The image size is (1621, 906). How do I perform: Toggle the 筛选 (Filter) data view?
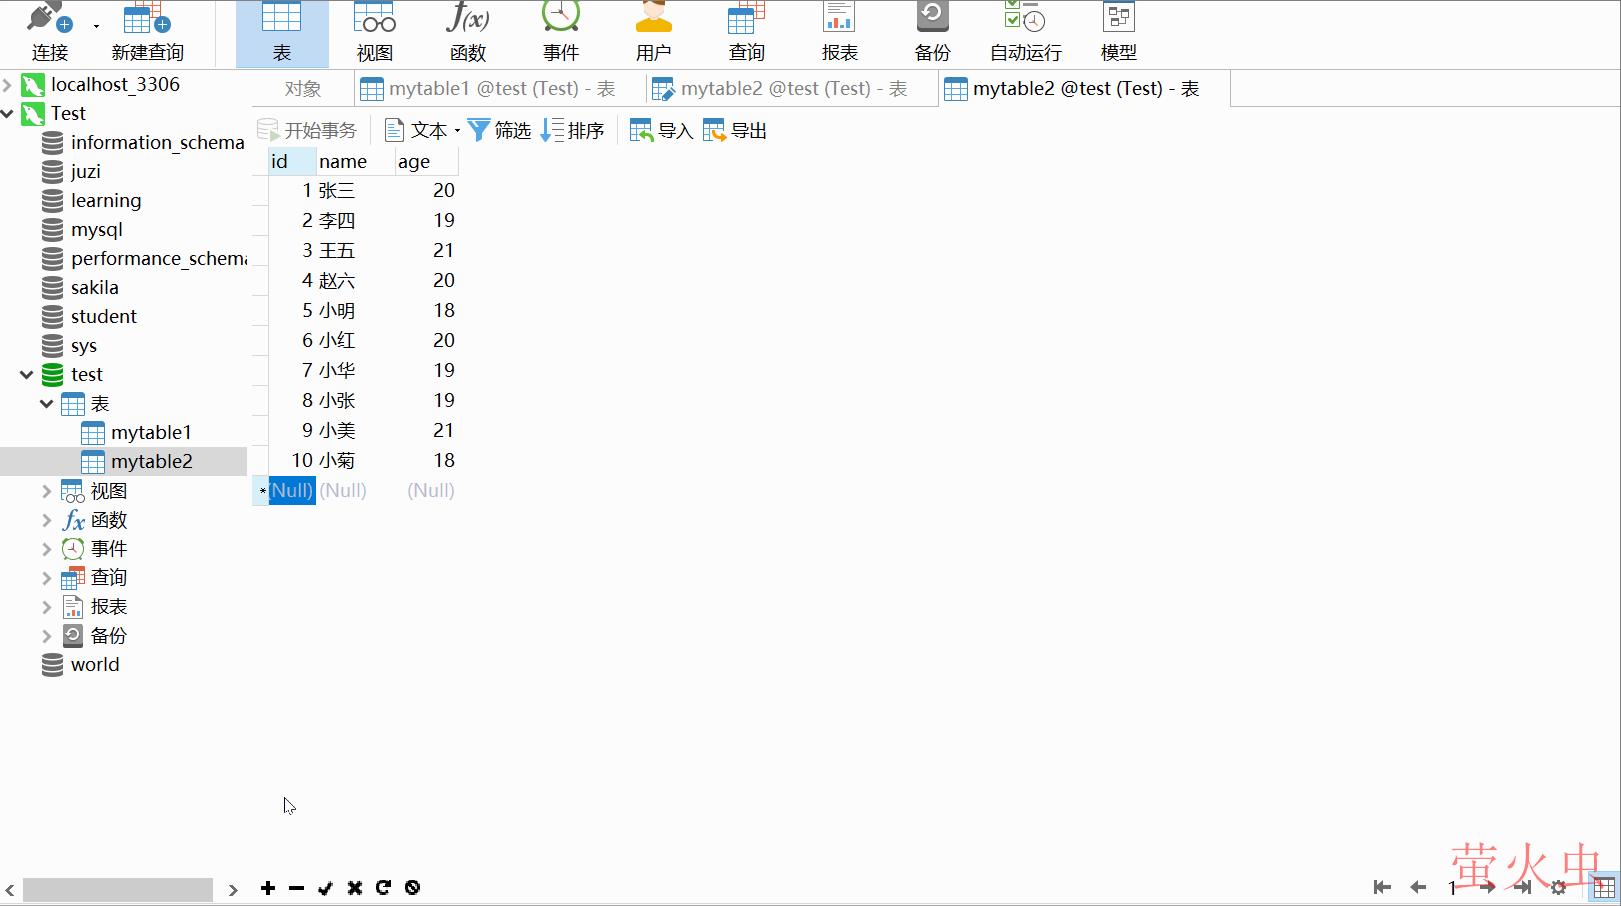(x=498, y=129)
